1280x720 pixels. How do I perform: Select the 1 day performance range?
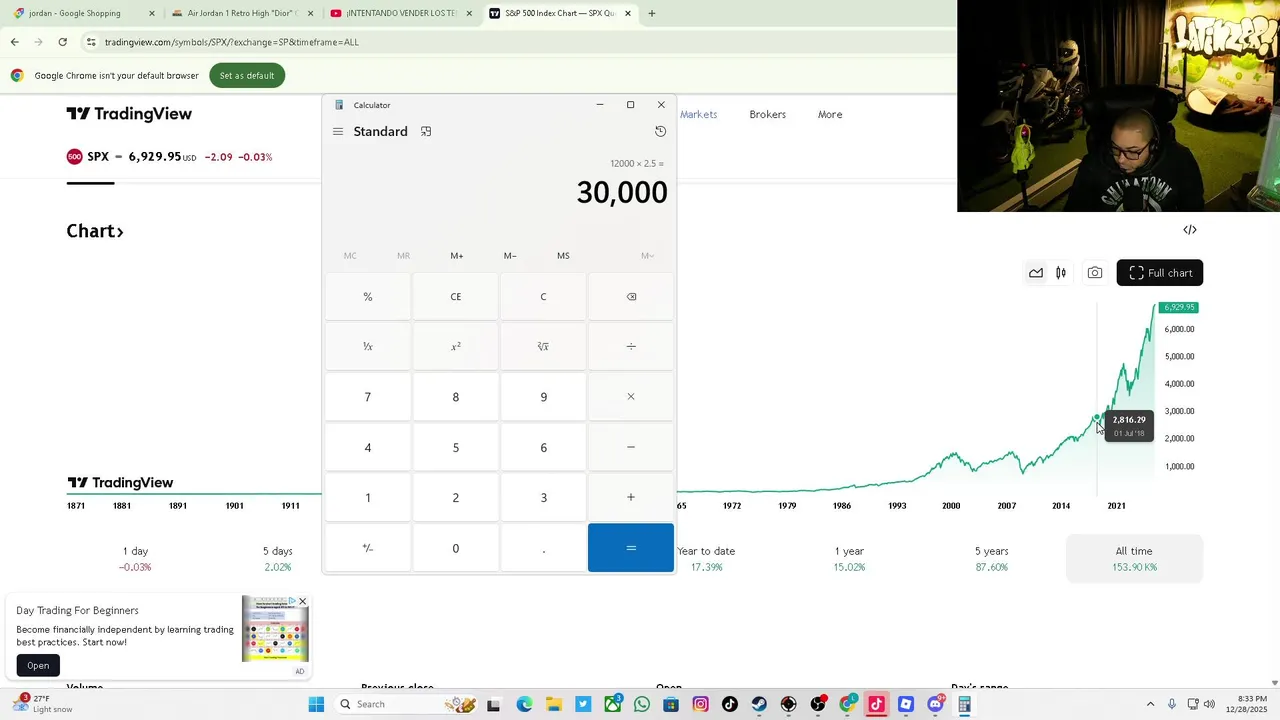(135, 558)
